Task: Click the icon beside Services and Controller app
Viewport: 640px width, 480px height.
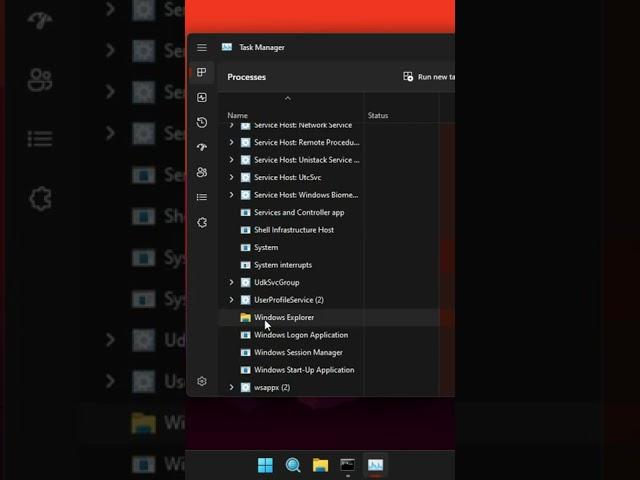Action: [245, 213]
